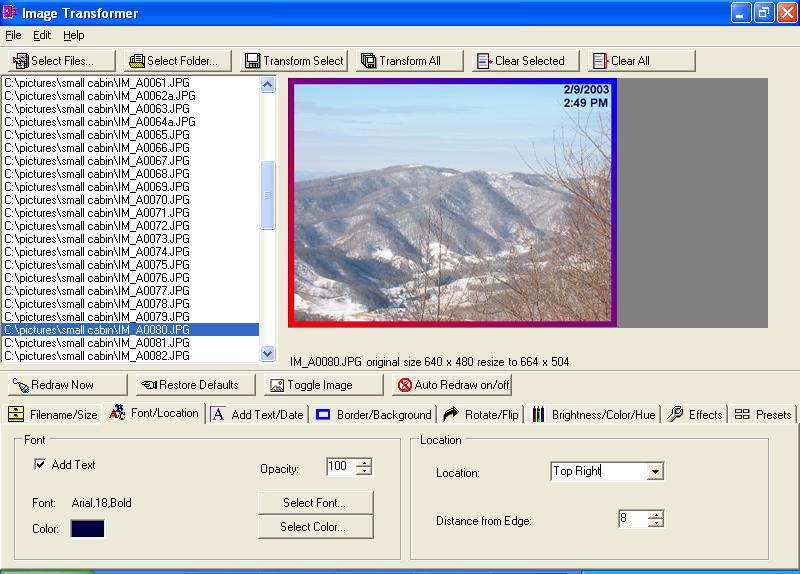This screenshot has width=800, height=574.
Task: Select IM_A0078.JPG in file list
Action: coord(131,304)
